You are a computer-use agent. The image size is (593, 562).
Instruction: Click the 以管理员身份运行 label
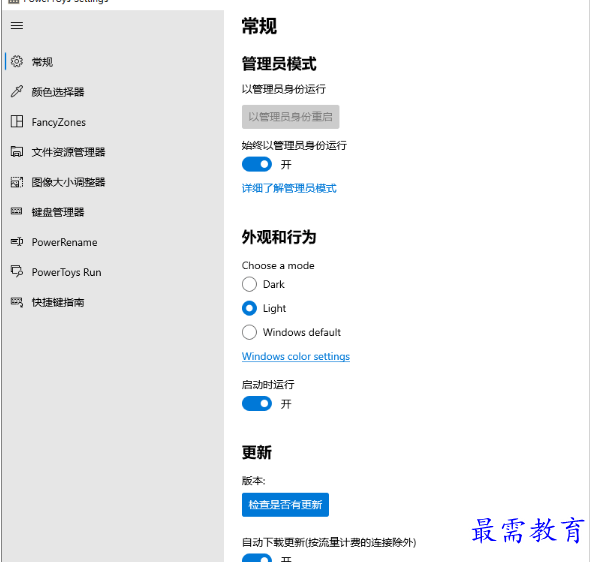pos(284,89)
